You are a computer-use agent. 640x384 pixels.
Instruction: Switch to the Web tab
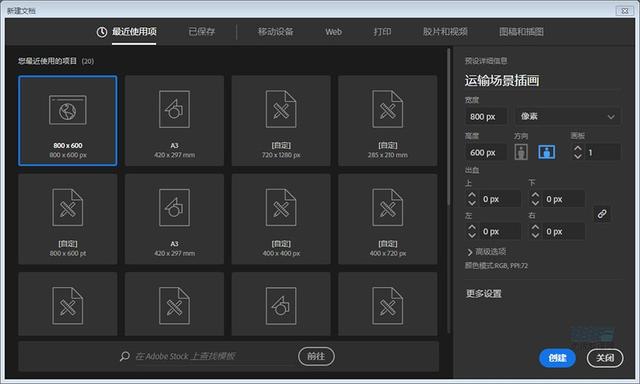point(333,32)
